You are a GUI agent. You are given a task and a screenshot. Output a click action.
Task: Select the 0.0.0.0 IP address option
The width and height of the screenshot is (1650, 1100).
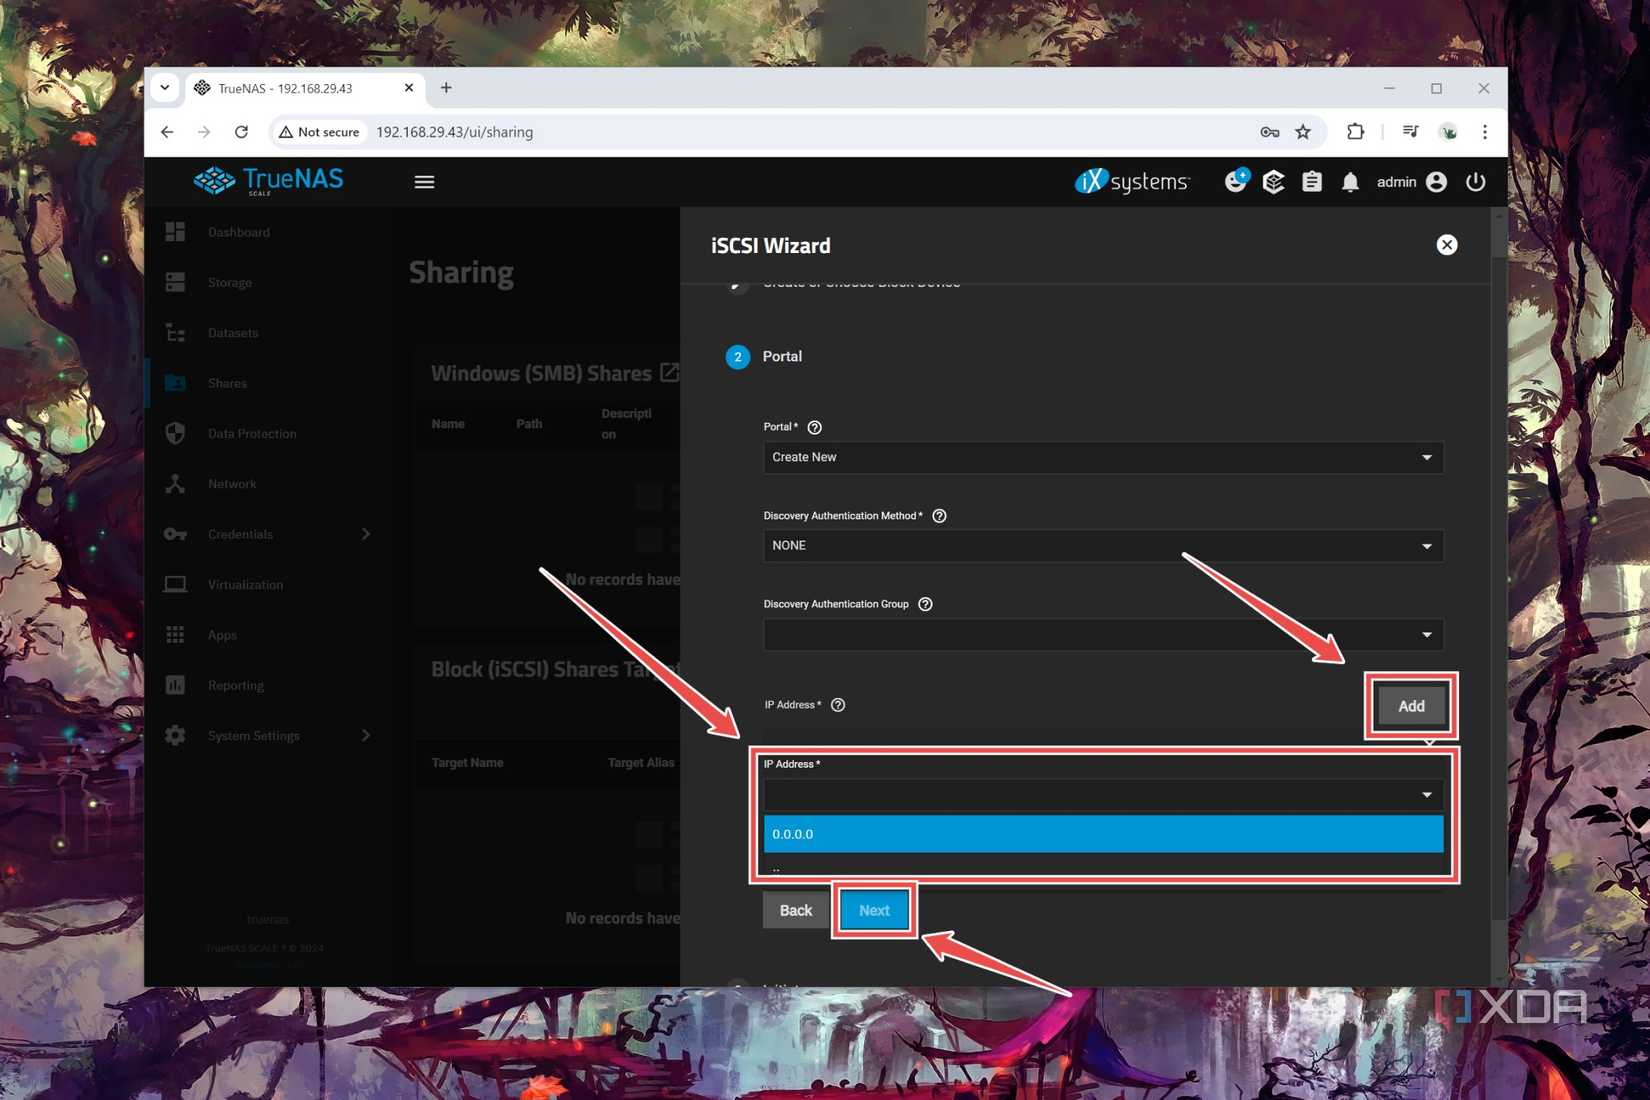(1103, 834)
